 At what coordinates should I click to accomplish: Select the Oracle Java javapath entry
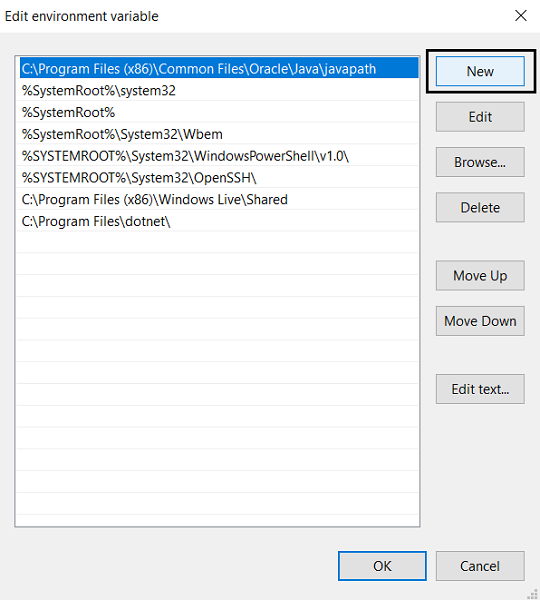point(219,68)
